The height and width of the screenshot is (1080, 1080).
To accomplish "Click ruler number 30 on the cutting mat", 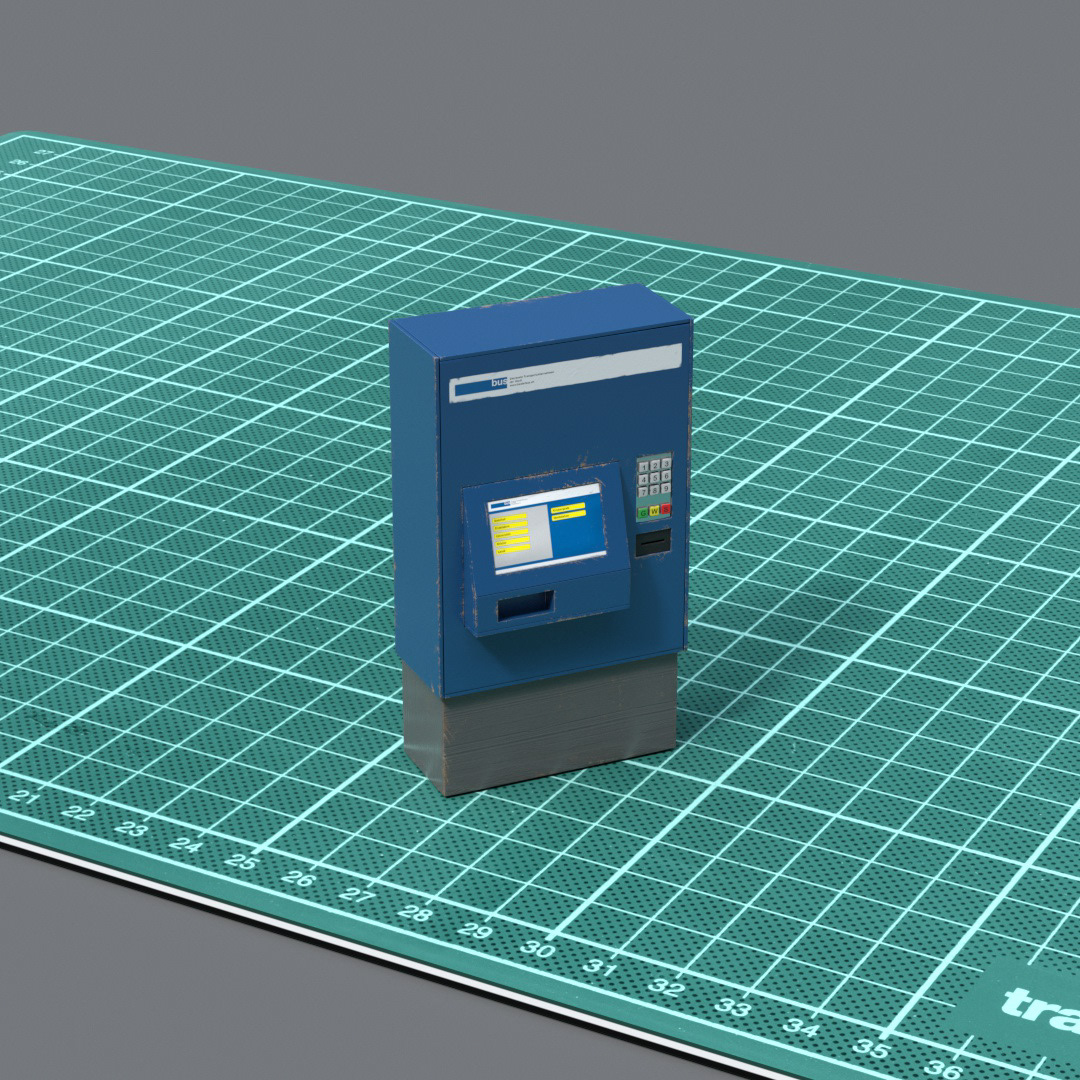I will point(537,949).
